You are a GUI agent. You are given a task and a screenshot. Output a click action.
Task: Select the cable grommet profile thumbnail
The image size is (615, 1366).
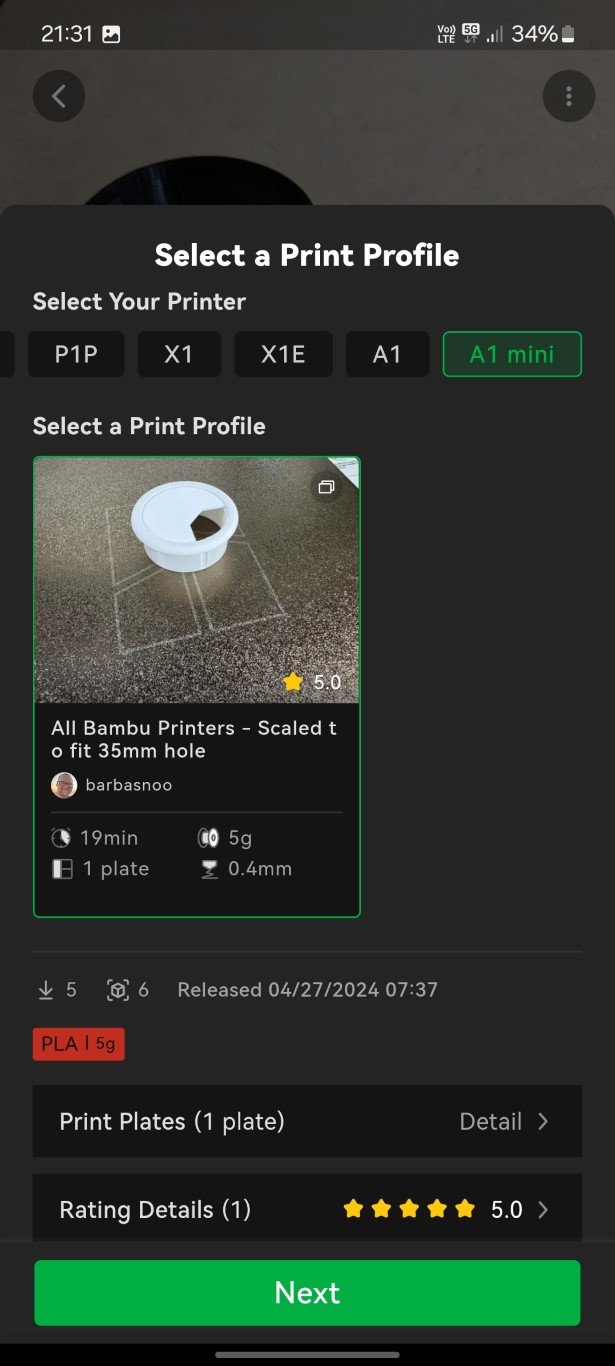click(197, 580)
